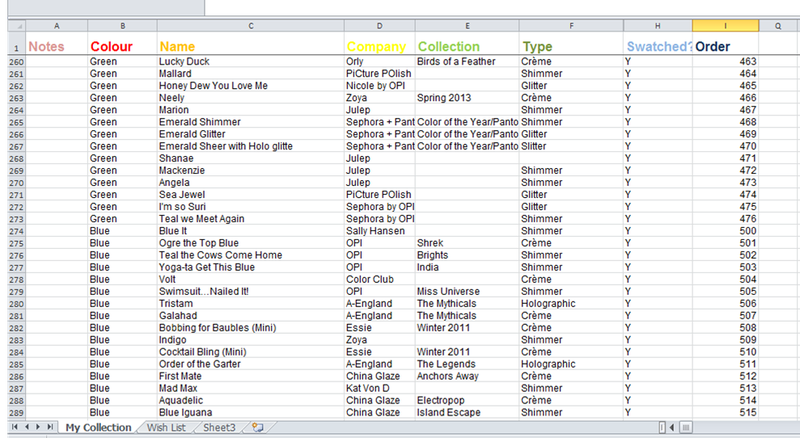Image resolution: width=800 pixels, height=438 pixels.
Task: Switch to Wish List sheet tab
Action: [166, 428]
